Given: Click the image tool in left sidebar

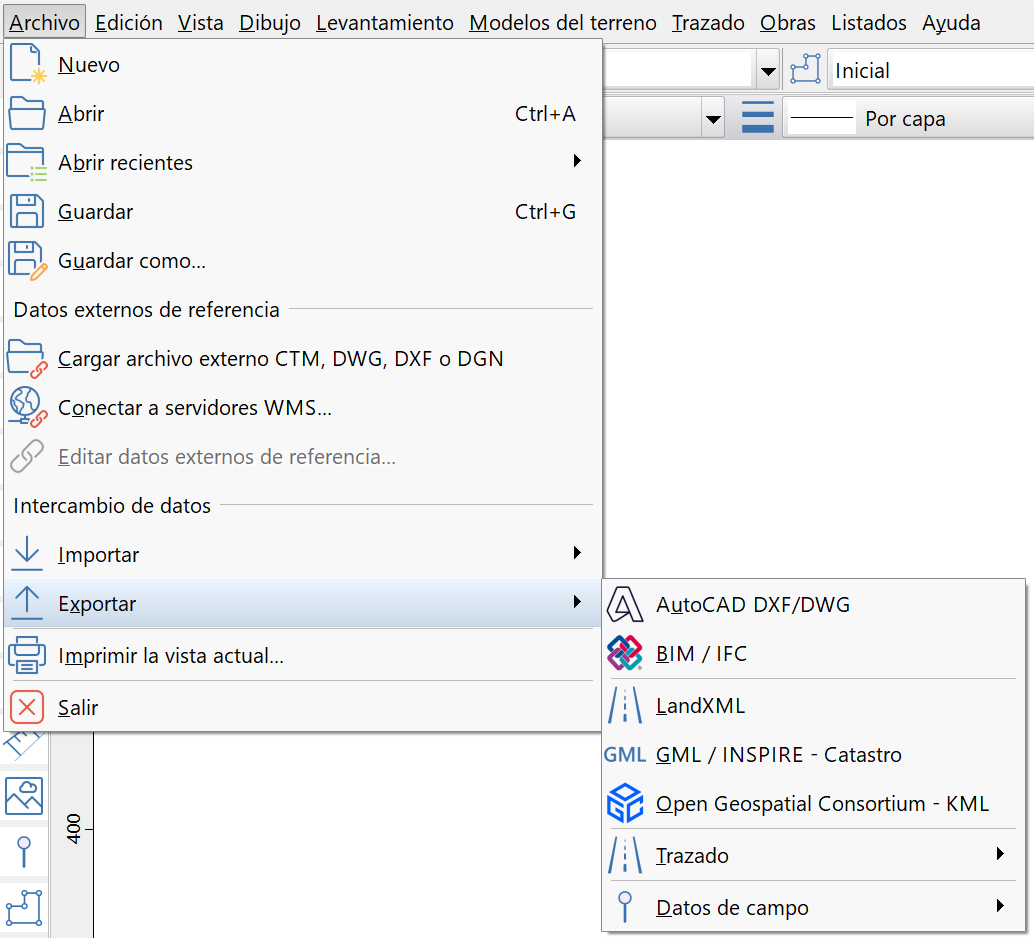Looking at the screenshot, I should [24, 796].
